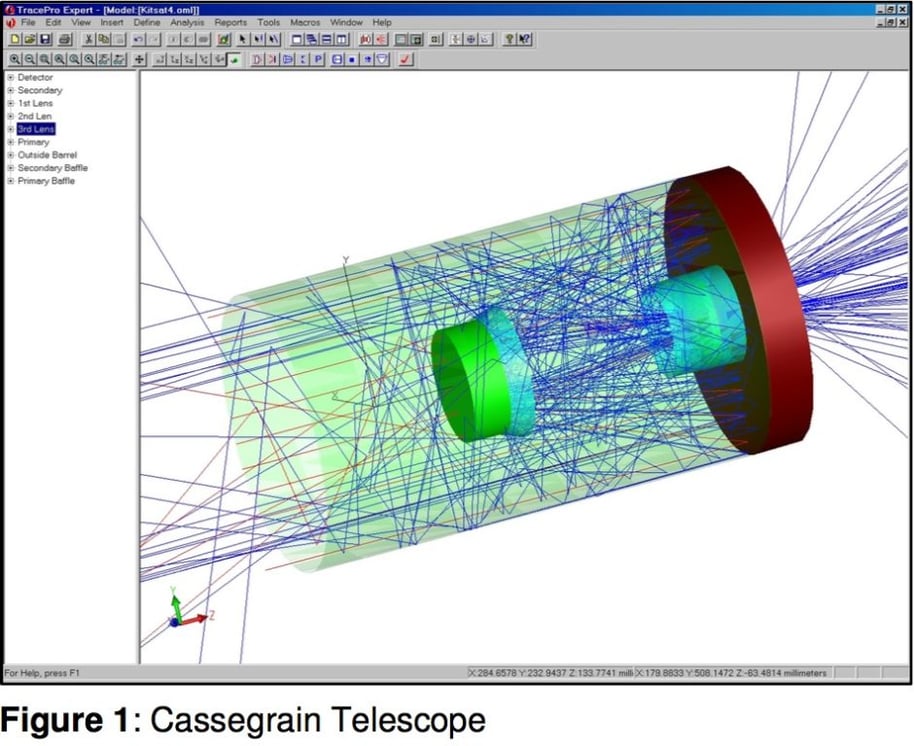The image size is (914, 746).
Task: Expand the Primary node in the tree
Action: click(11, 143)
